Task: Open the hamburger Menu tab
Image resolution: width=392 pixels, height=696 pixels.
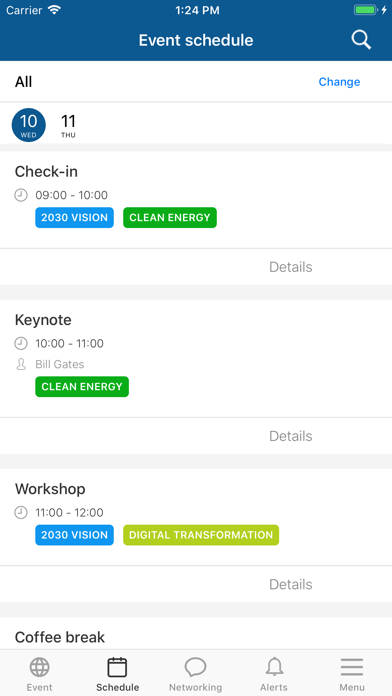Action: tap(352, 674)
